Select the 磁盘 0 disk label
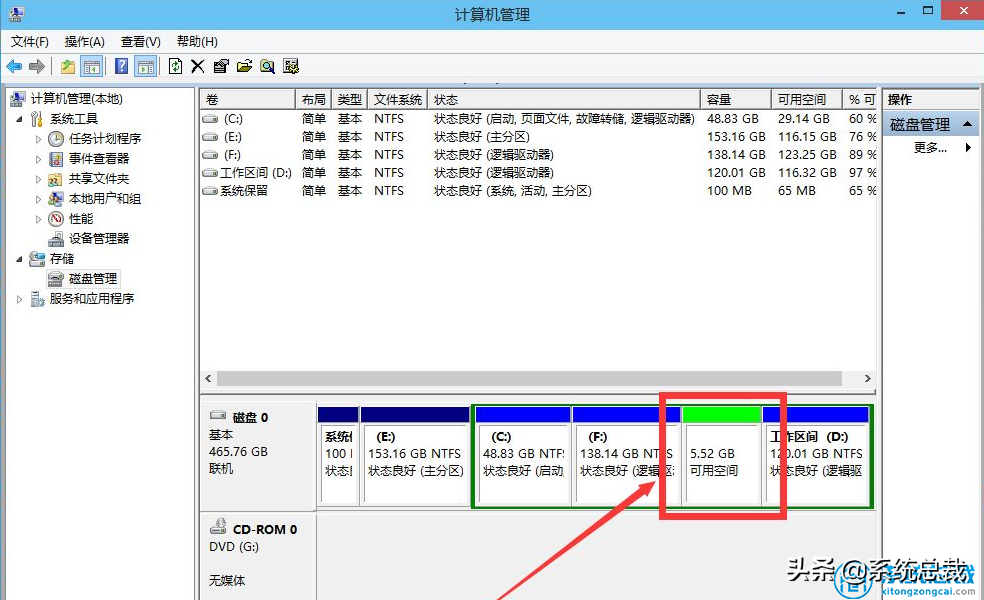The width and height of the screenshot is (984, 600). [x=258, y=456]
